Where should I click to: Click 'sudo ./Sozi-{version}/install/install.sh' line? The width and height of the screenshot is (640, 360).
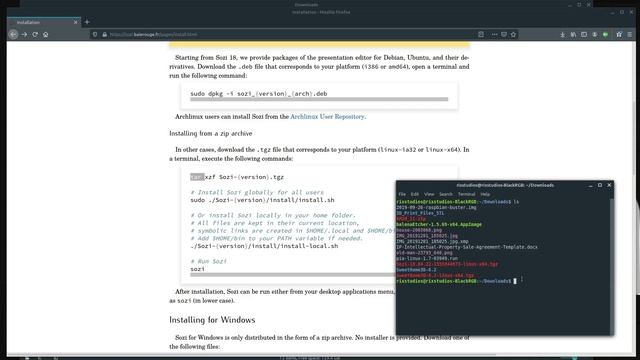pos(262,200)
